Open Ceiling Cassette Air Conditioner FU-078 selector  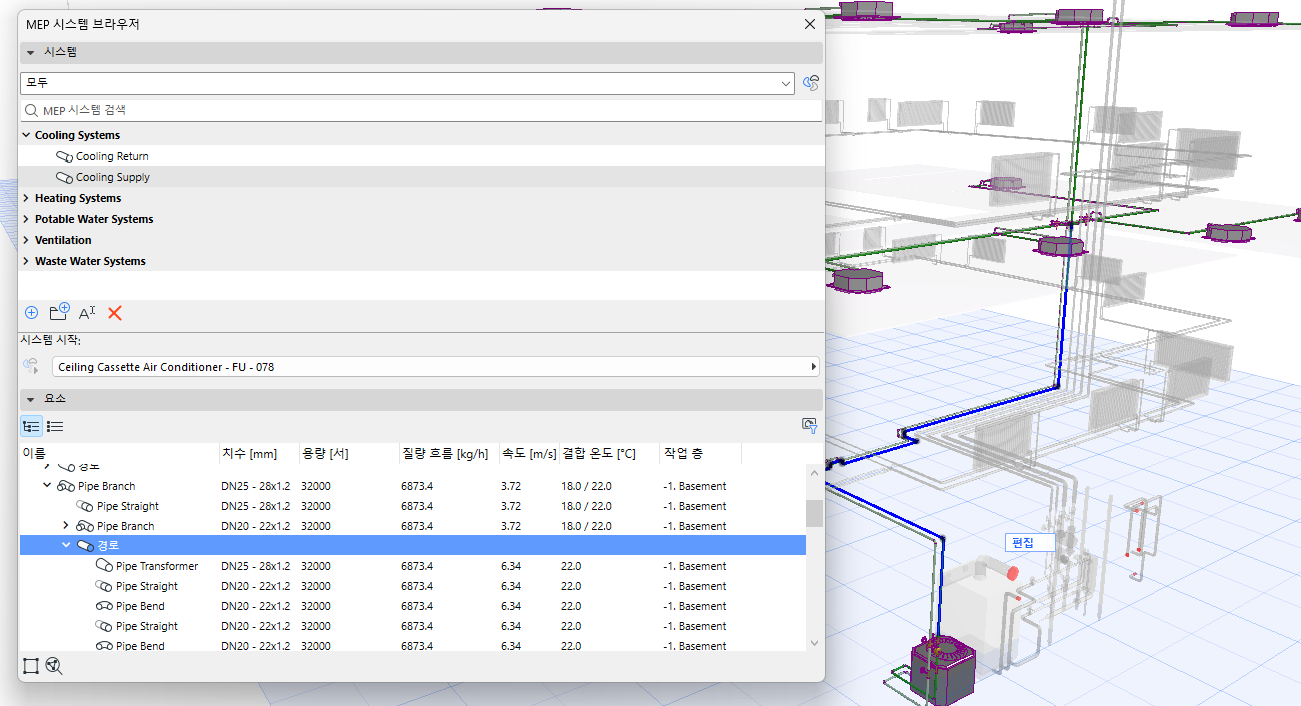tap(435, 367)
